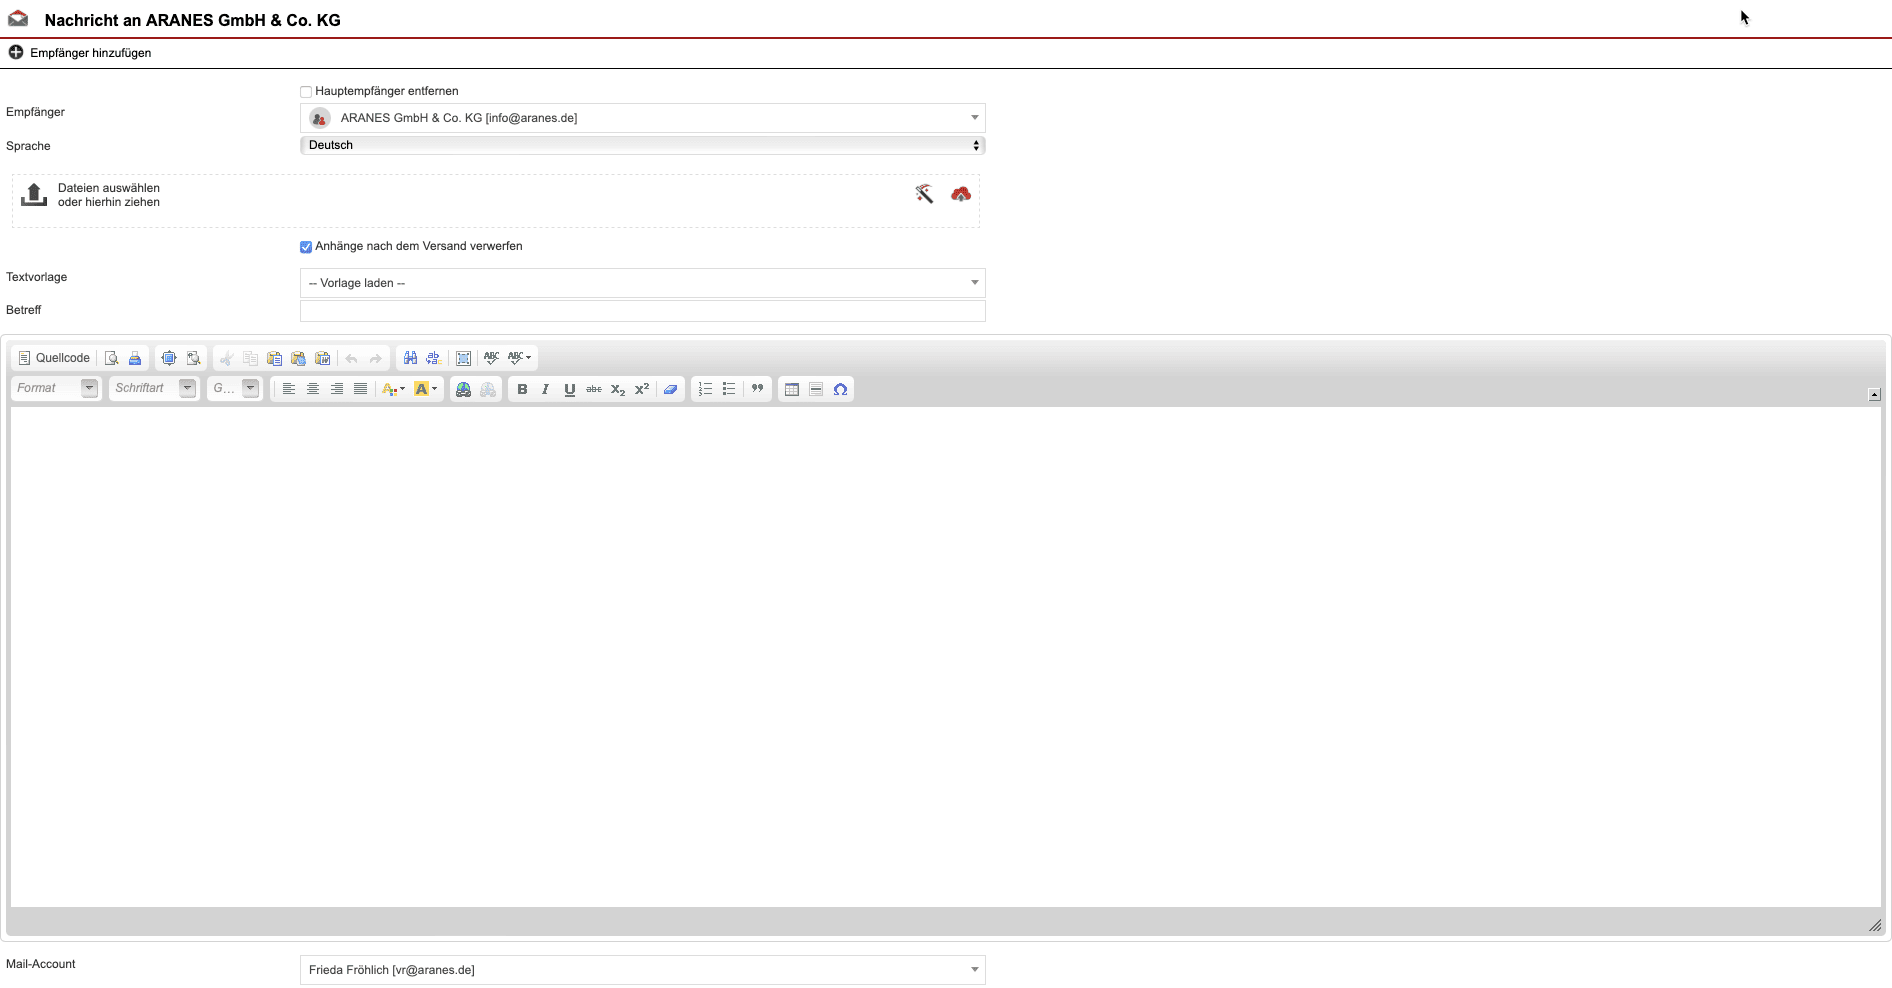Image resolution: width=1892 pixels, height=988 pixels.
Task: Click Dateien auswählen upload area
Action: [x=108, y=195]
